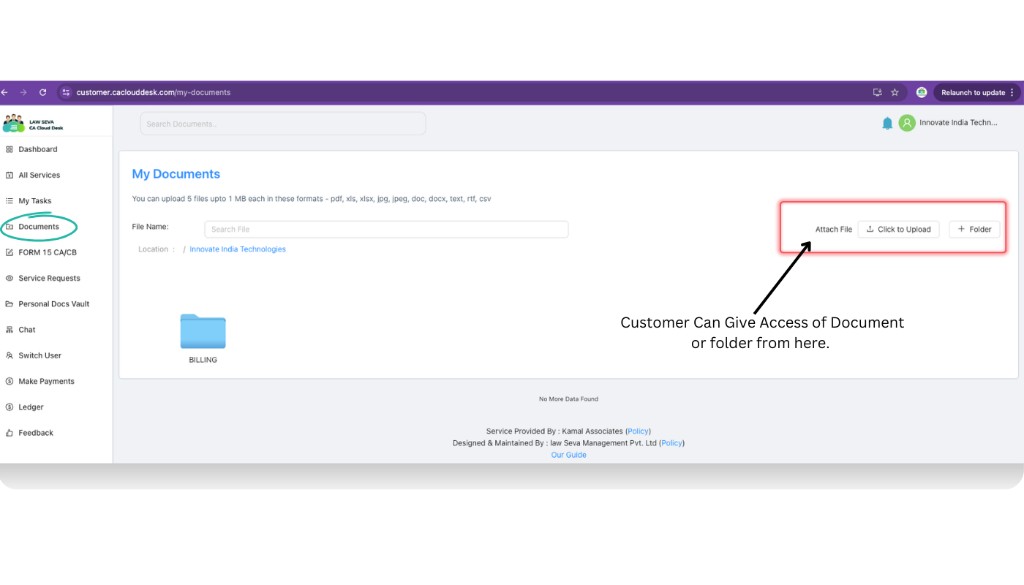Click the green profile avatar icon
Image resolution: width=1024 pixels, height=585 pixels.
pyautogui.click(x=906, y=122)
